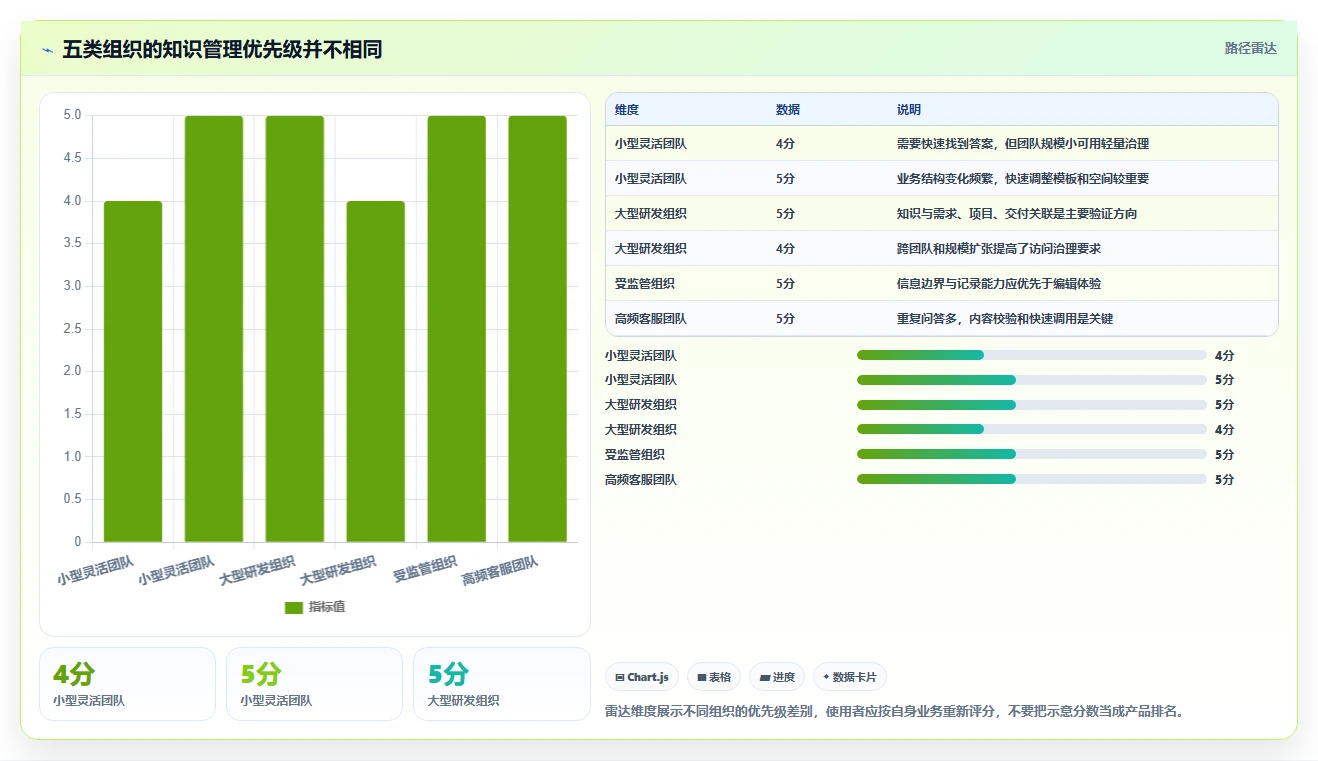Image resolution: width=1318 pixels, height=761 pixels.
Task: Click the title 五类组织的知识管理优先级并不相同
Action: [x=222, y=50]
